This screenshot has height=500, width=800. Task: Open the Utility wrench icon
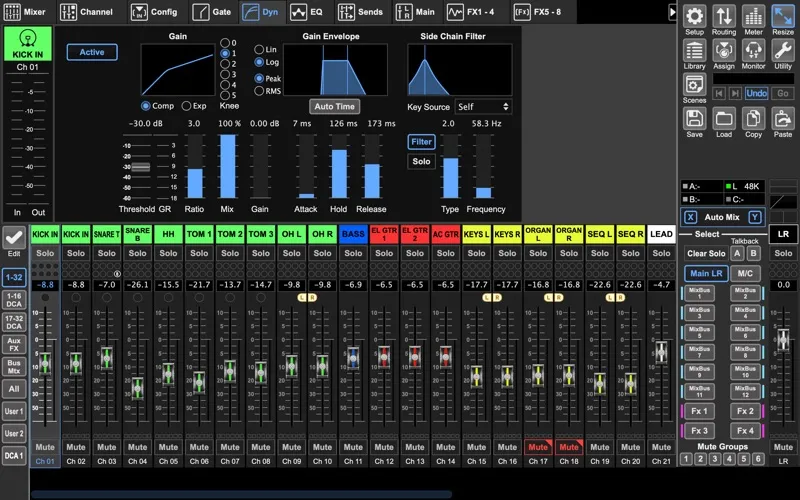pos(783,50)
